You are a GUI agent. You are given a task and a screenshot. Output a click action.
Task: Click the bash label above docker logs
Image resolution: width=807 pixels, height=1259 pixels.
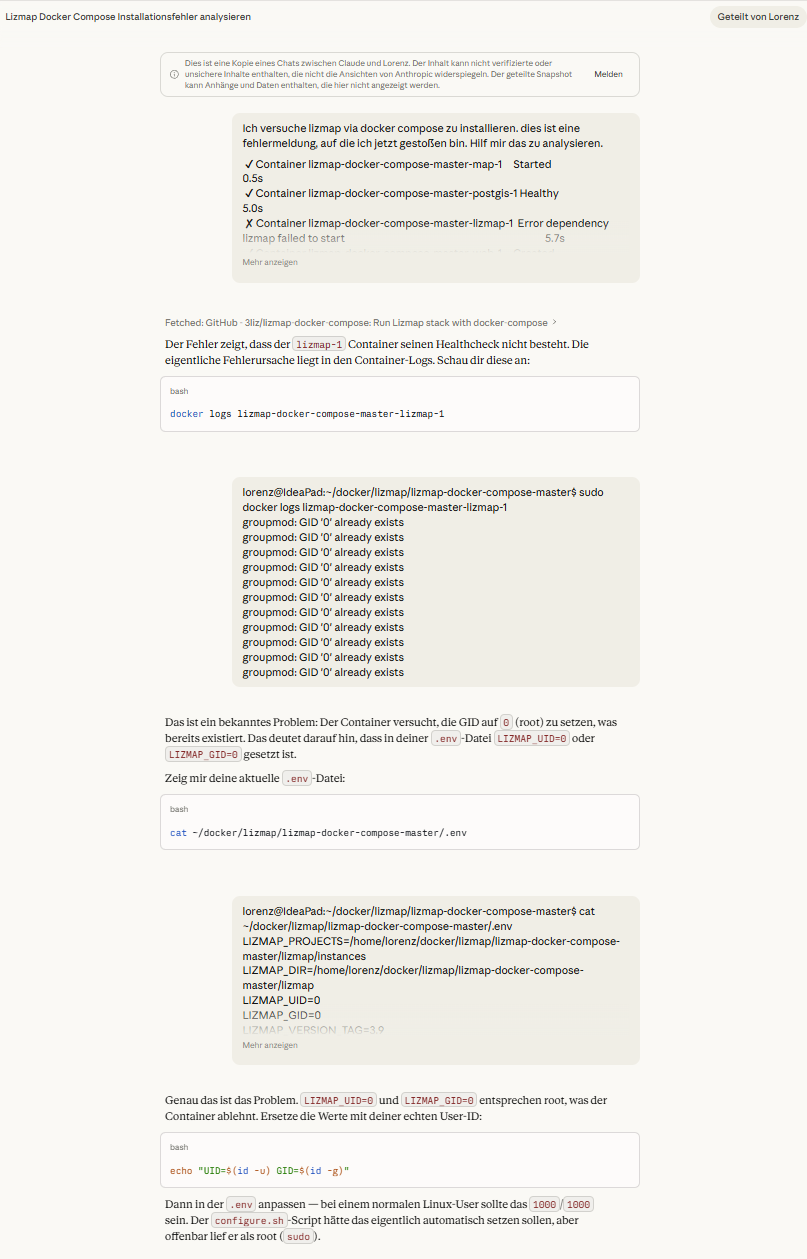pyautogui.click(x=179, y=391)
